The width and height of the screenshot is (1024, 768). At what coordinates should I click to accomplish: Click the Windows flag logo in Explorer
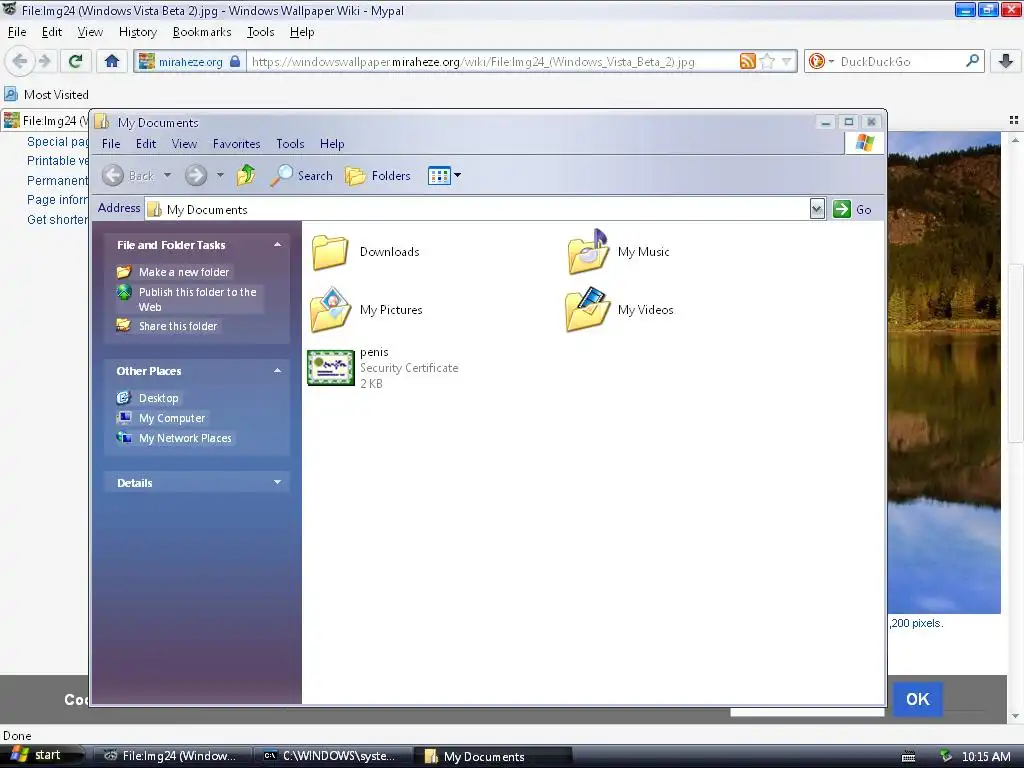[865, 143]
